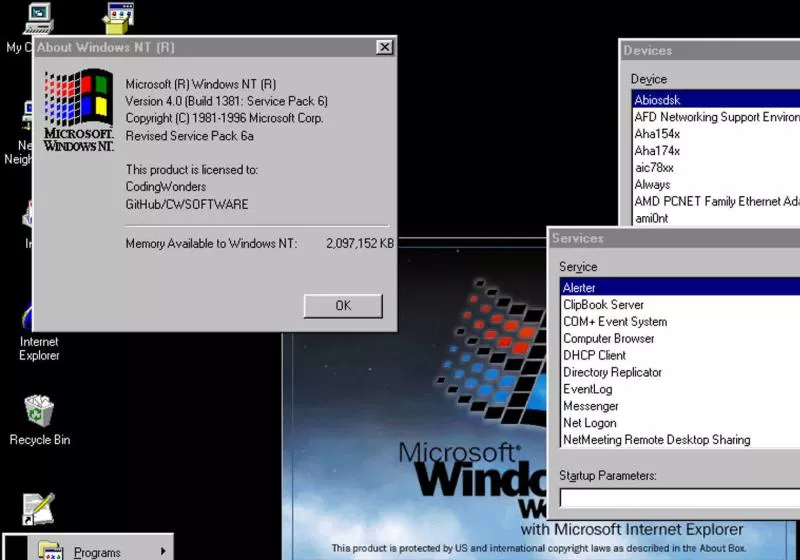Select the Directory Replicator service
Viewport: 800px width, 560px height.
pos(680,372)
